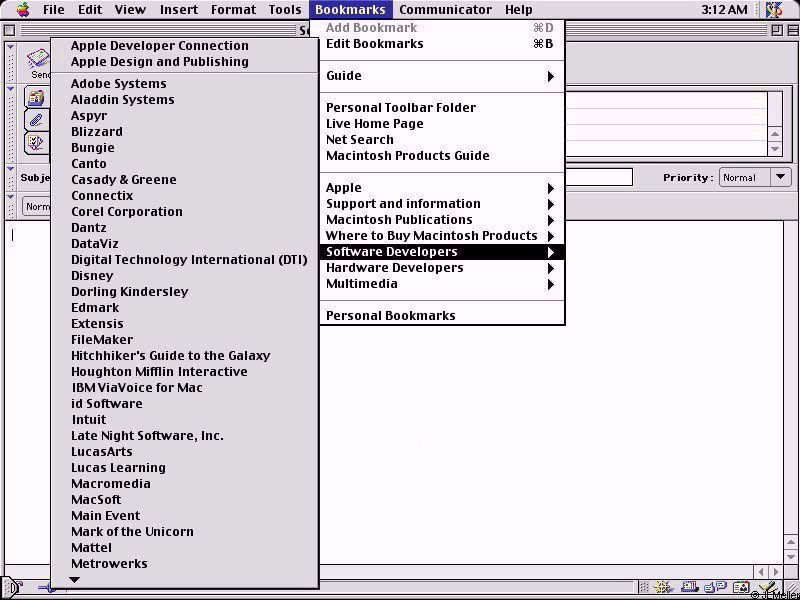Click the horizontal scroll-left arrow
800x600 pixels.
[x=762, y=572]
